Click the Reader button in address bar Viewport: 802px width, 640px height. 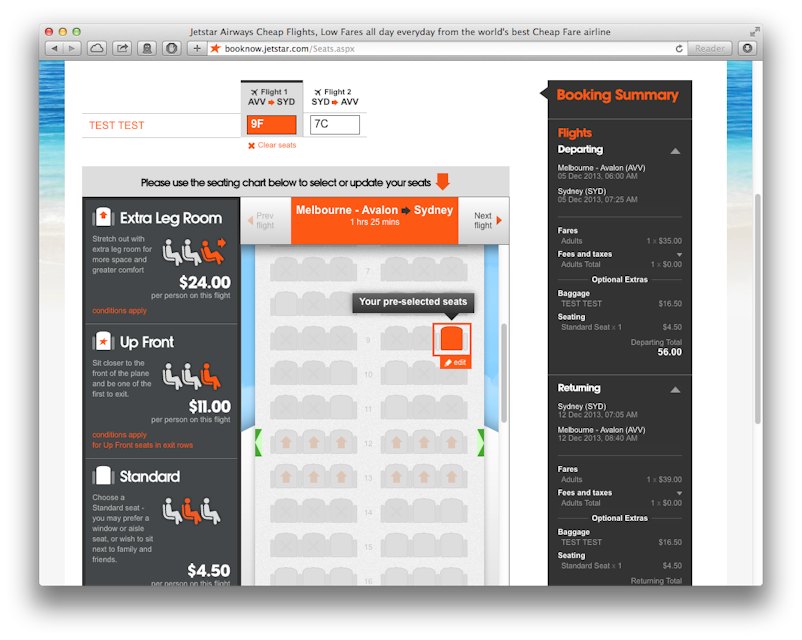(x=709, y=49)
